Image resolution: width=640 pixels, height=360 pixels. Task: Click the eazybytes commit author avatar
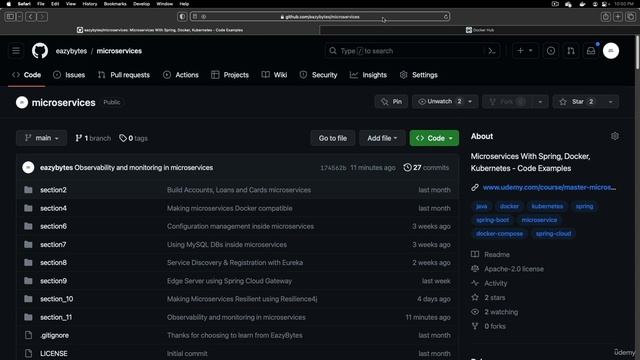(x=28, y=167)
